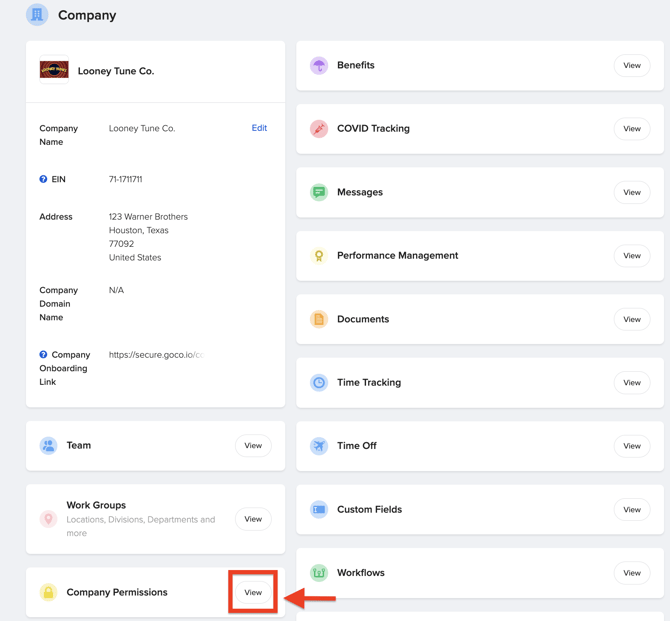This screenshot has width=670, height=621.
Task: Click the Workflows icon
Action: (x=319, y=573)
